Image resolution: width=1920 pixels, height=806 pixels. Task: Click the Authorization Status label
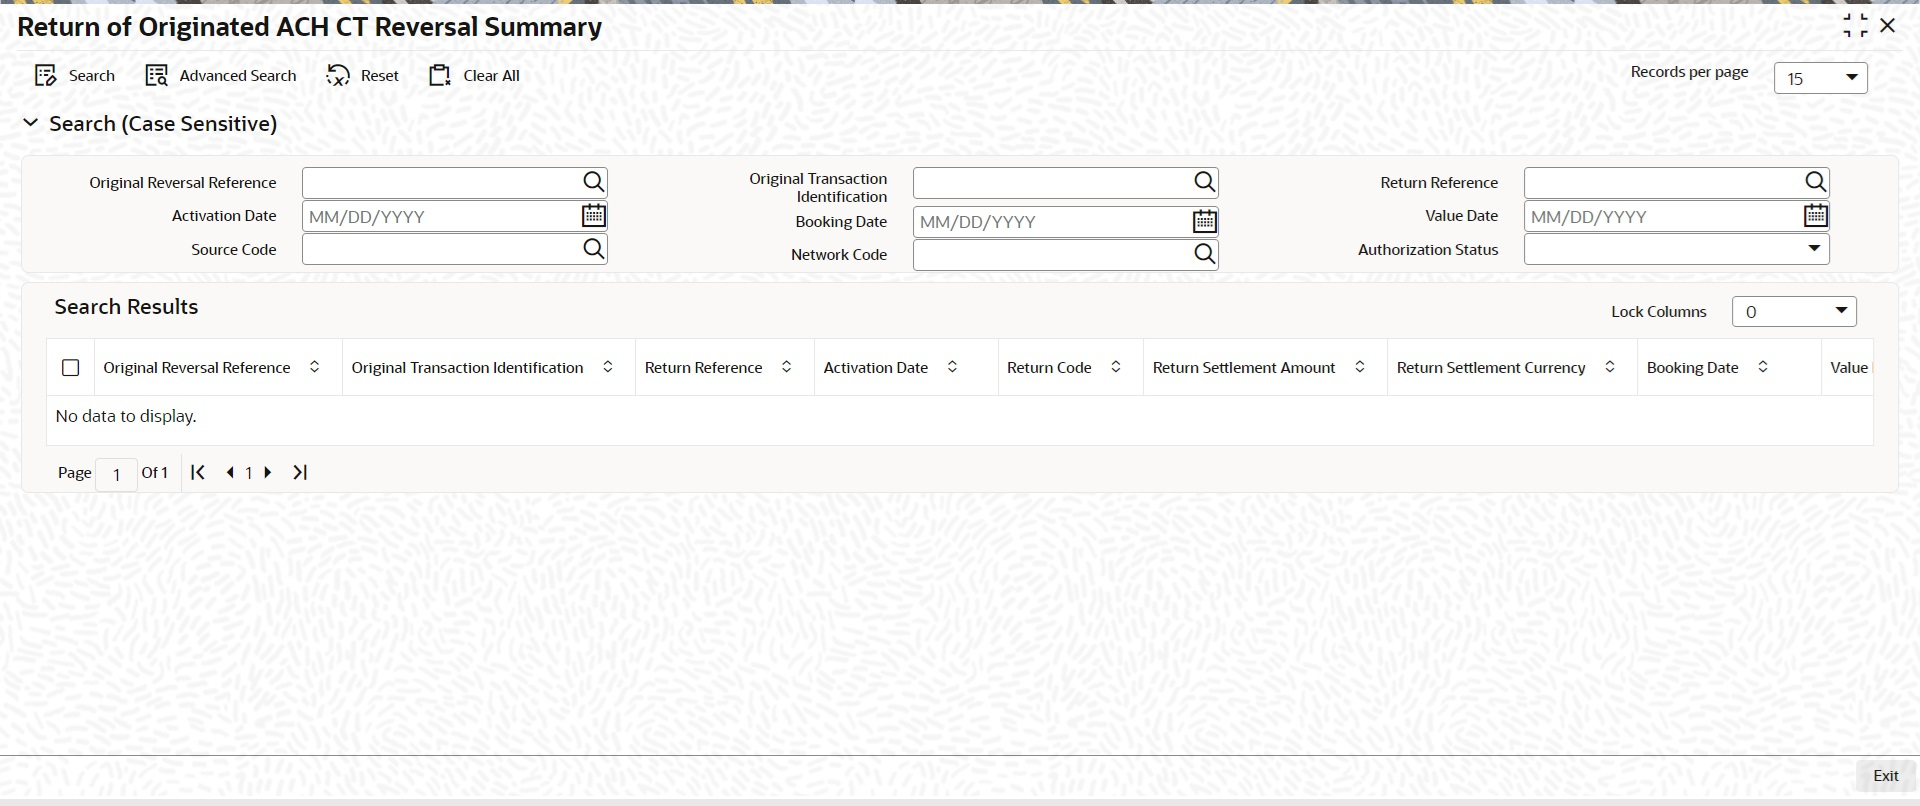click(1428, 250)
